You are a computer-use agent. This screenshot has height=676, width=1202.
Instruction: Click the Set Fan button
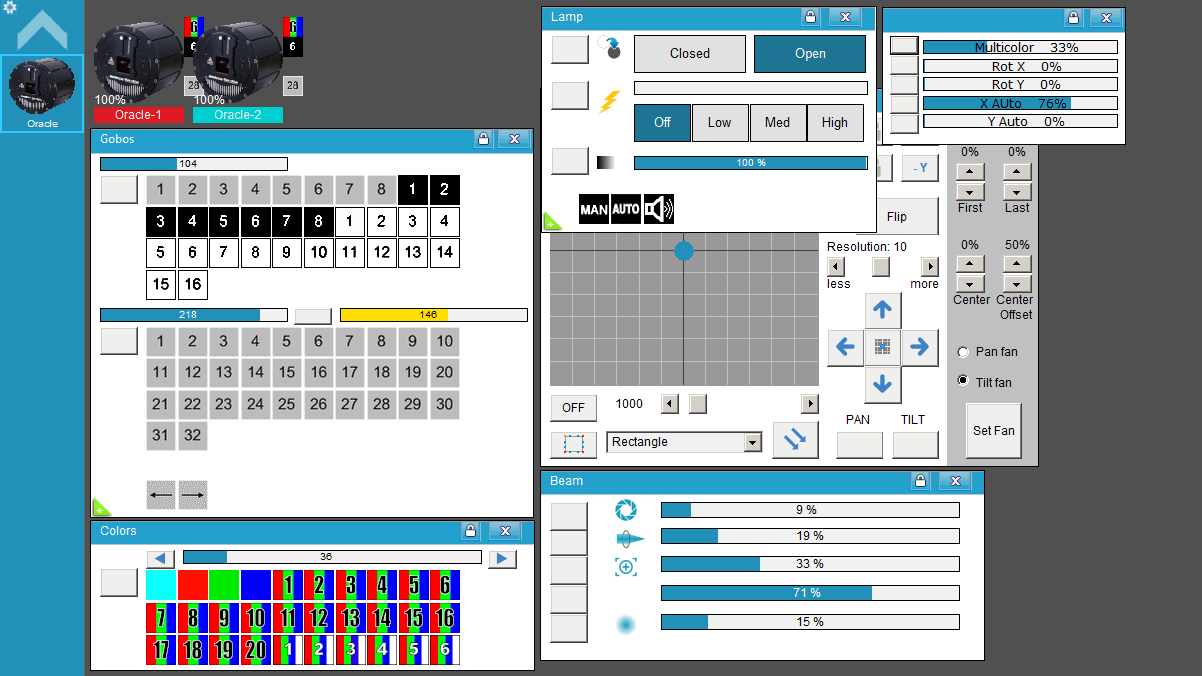click(x=993, y=431)
